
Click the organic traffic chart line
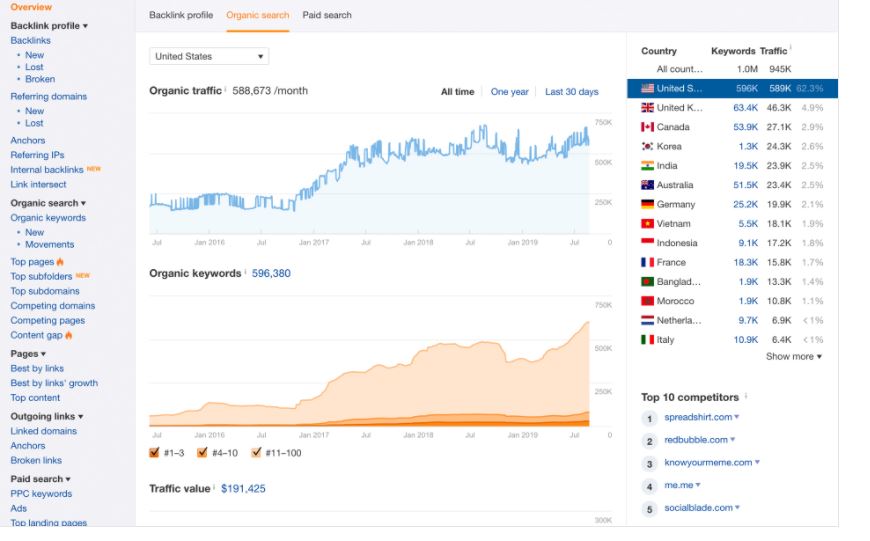click(x=369, y=166)
